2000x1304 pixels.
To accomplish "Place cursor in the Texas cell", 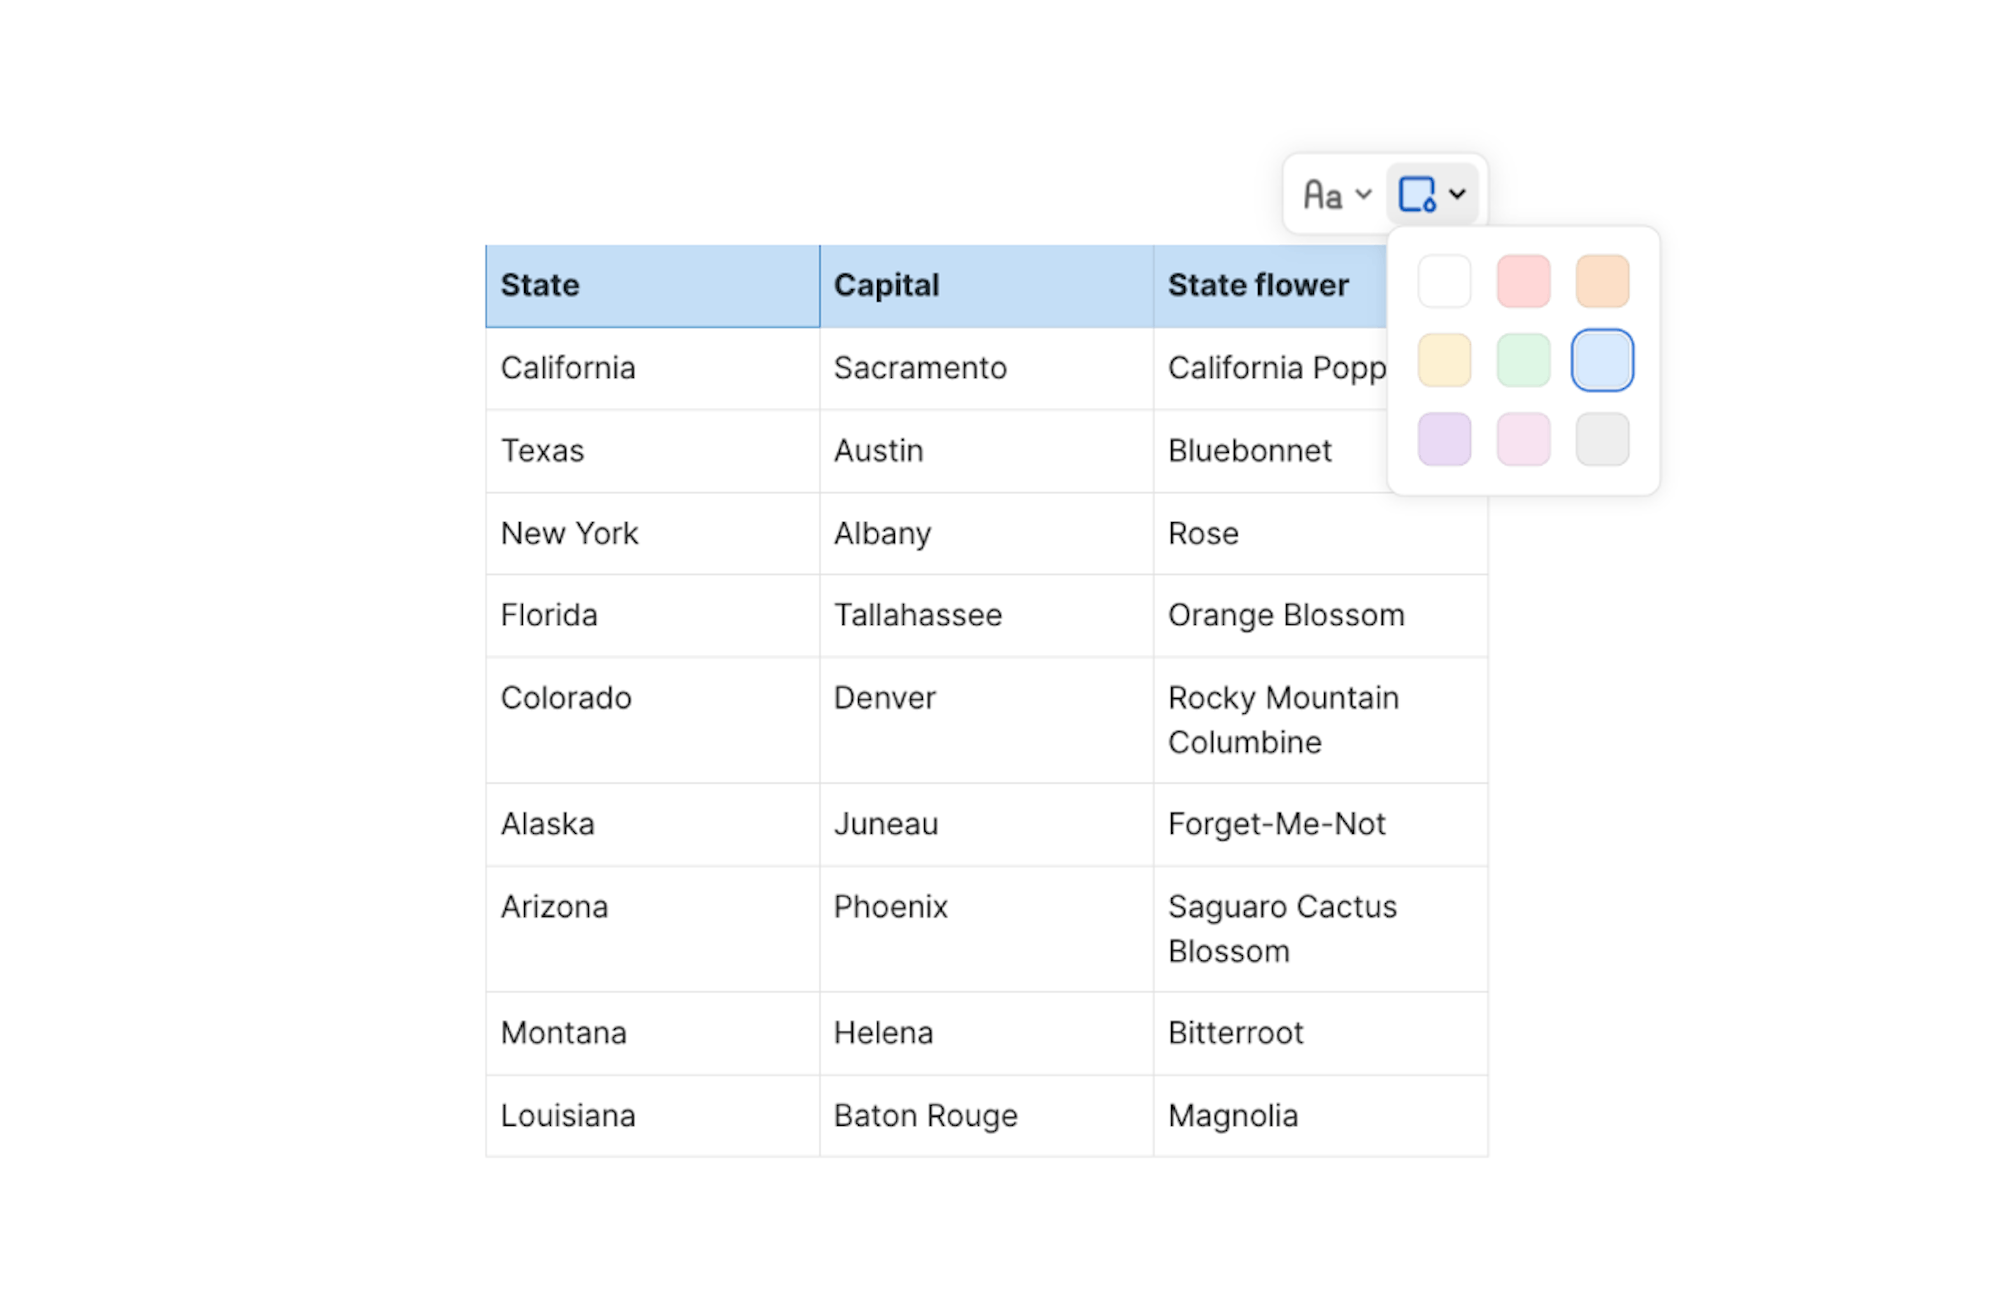I will point(652,451).
